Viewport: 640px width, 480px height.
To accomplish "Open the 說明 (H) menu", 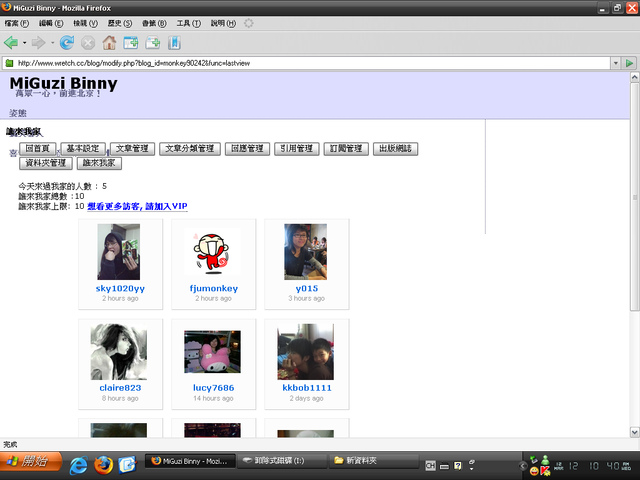I will [x=223, y=23].
